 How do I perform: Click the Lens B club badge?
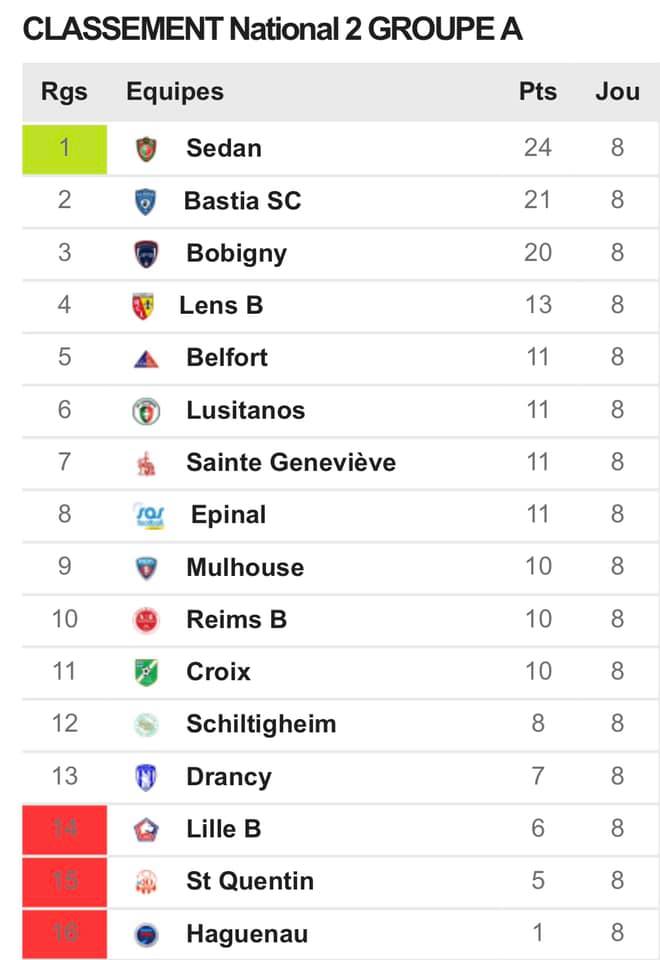coord(143,306)
